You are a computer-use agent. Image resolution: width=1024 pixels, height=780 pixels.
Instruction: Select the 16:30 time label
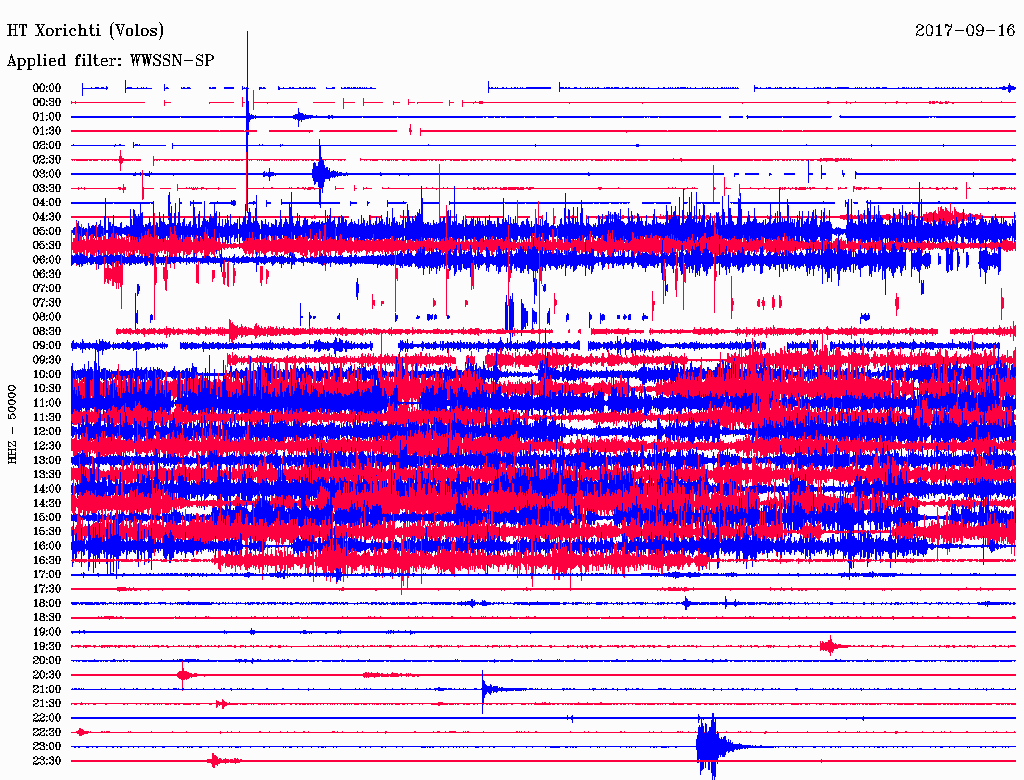[47, 561]
